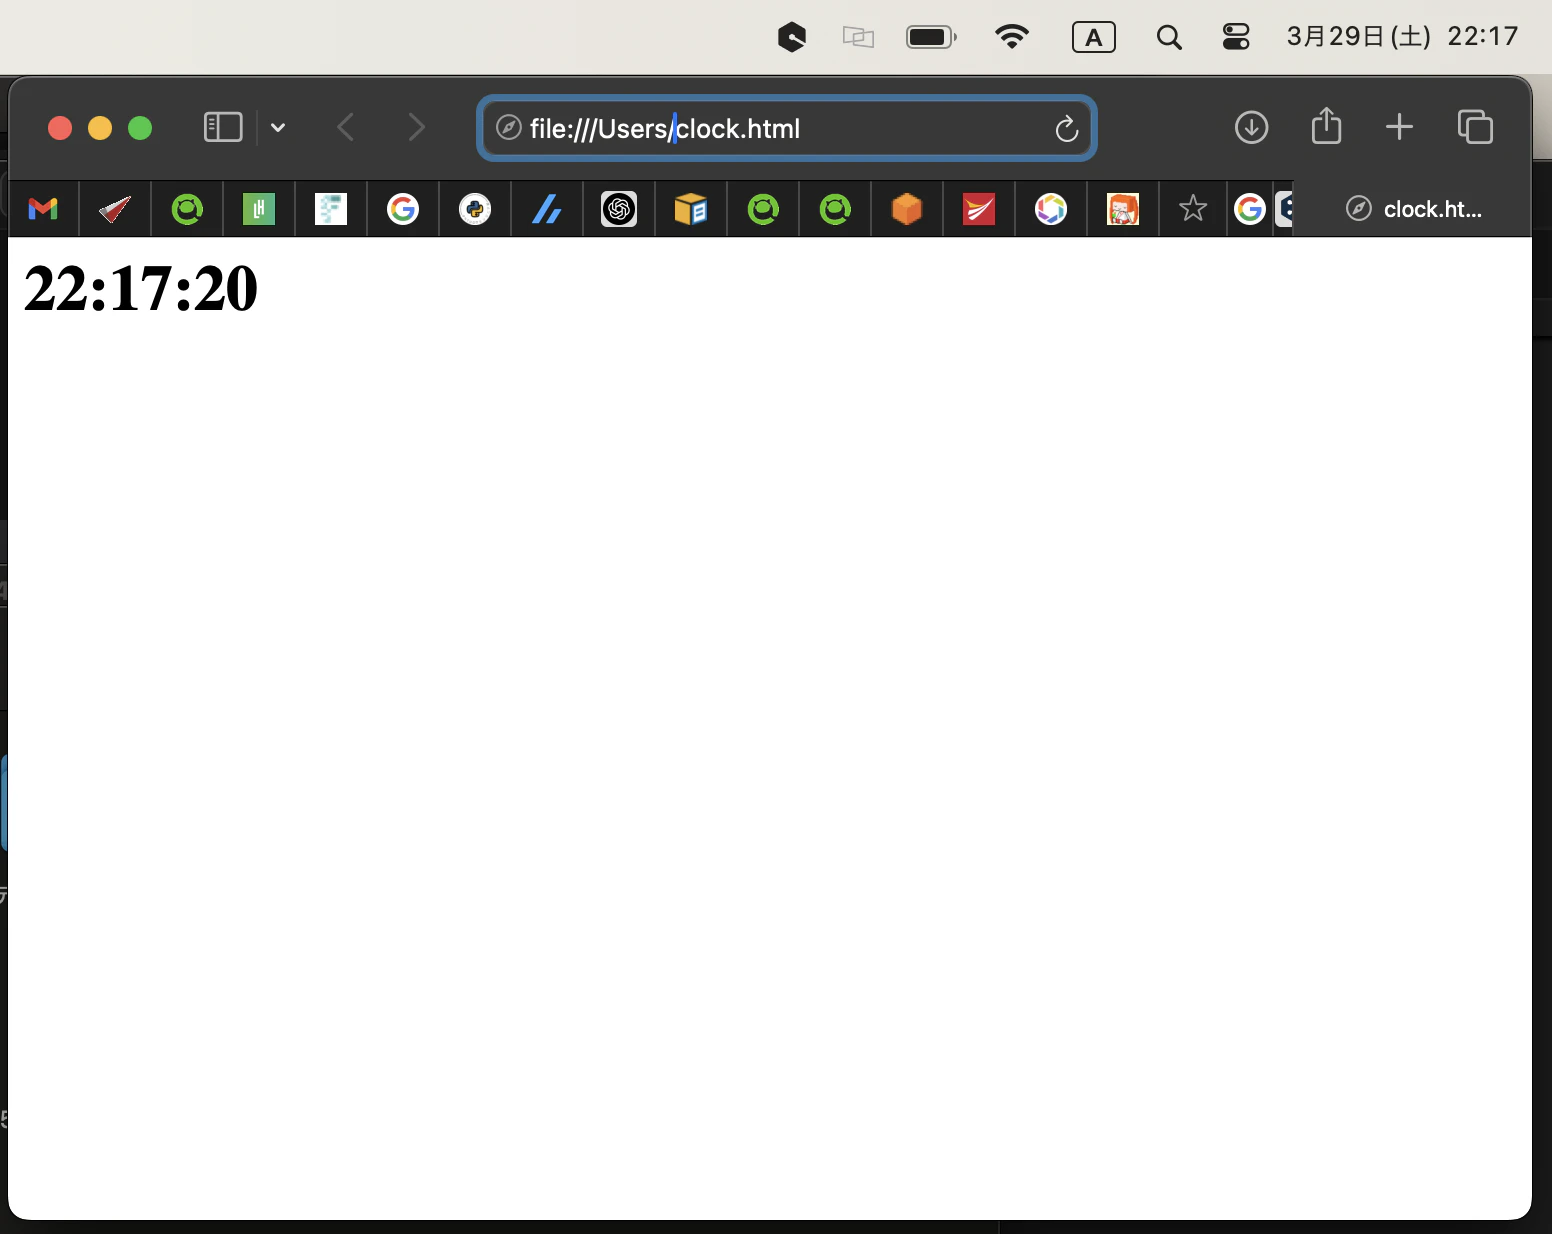Click the address bar showing clock.html
Screen dimensions: 1552x1234
787,128
